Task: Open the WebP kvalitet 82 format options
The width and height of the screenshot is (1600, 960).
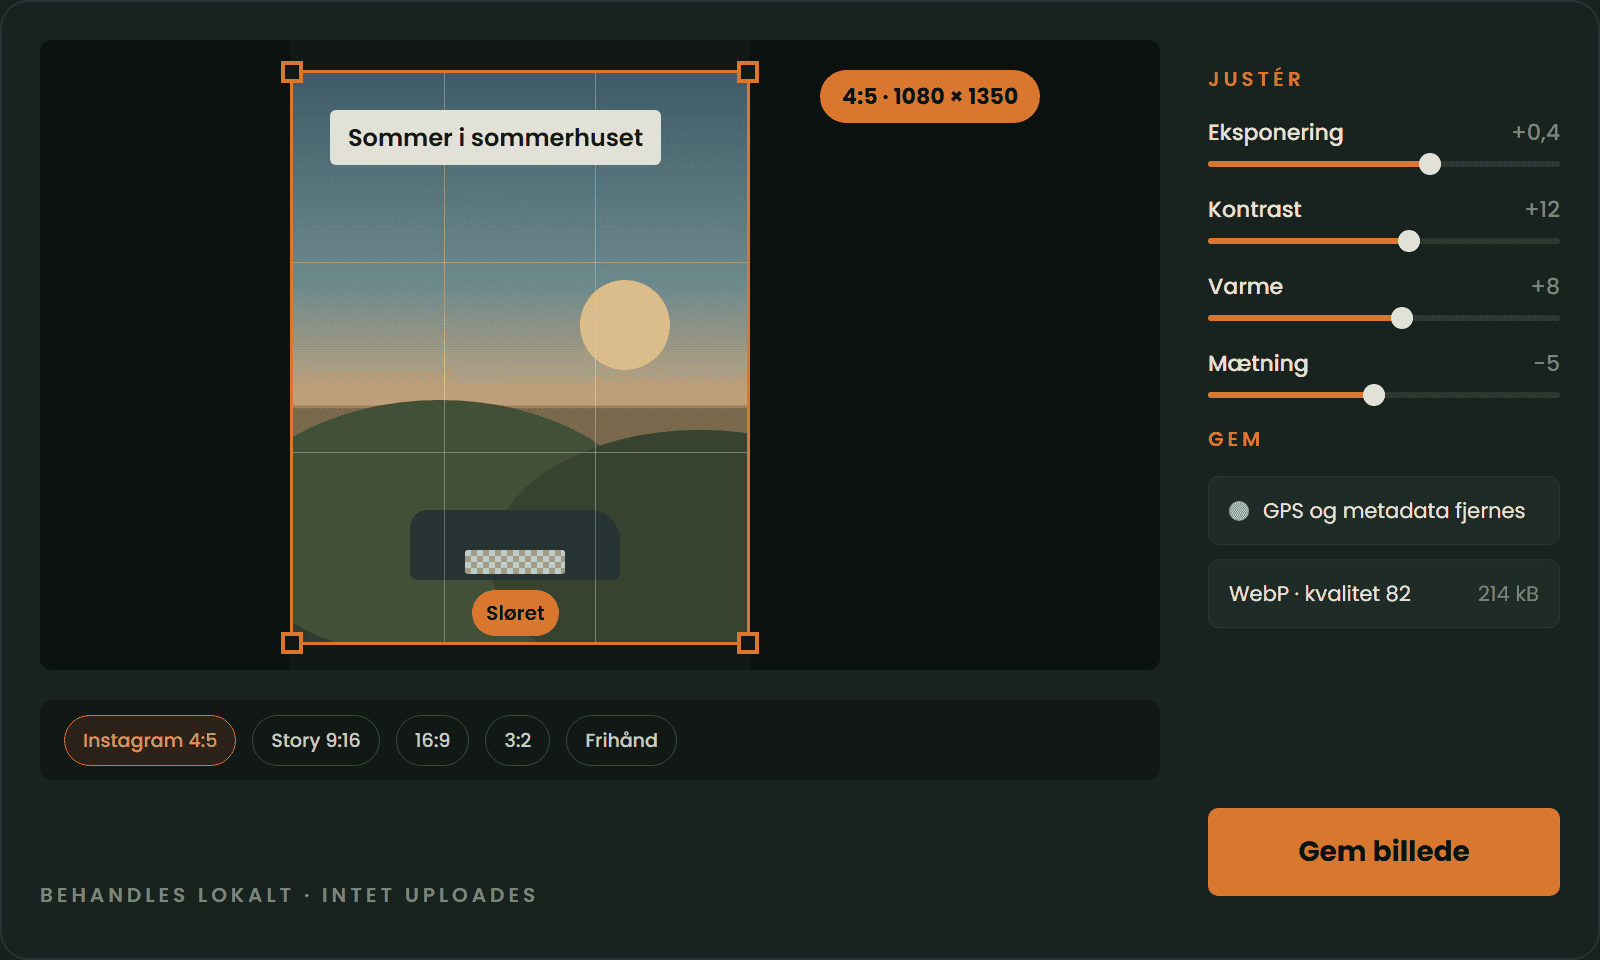Action: 1384,594
